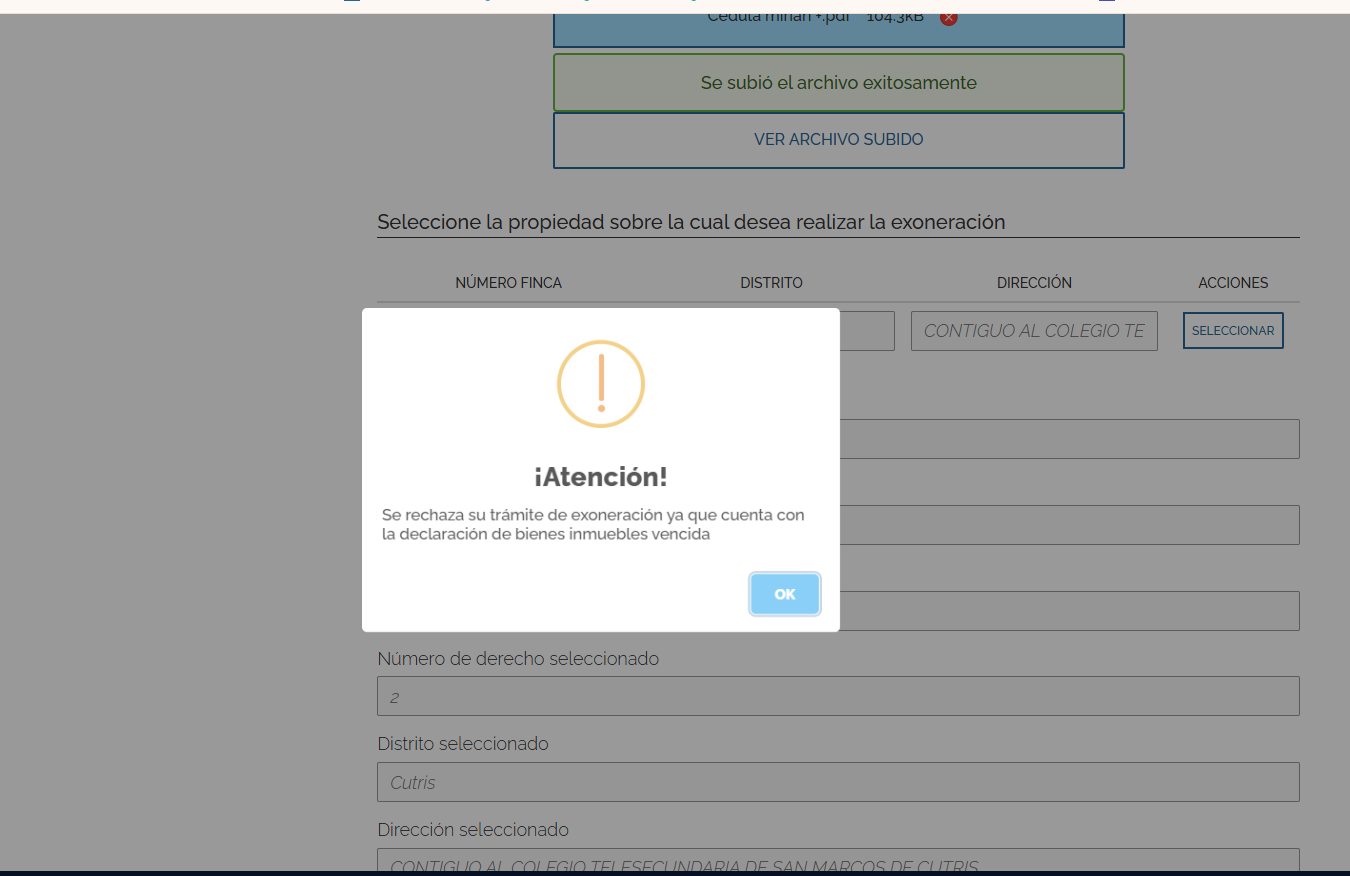
Task: Click the NÚMERO FINCA column header
Action: click(x=508, y=283)
